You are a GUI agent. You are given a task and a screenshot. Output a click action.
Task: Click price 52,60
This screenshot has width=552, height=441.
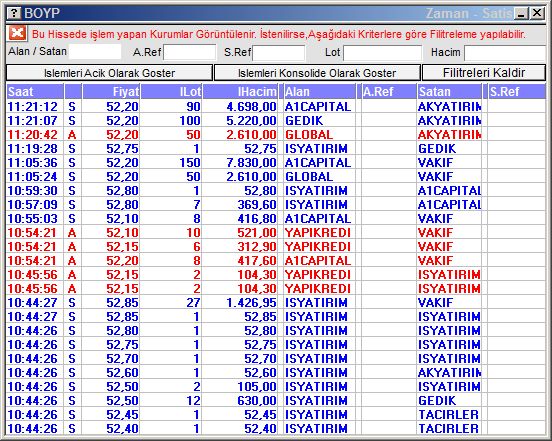point(123,373)
